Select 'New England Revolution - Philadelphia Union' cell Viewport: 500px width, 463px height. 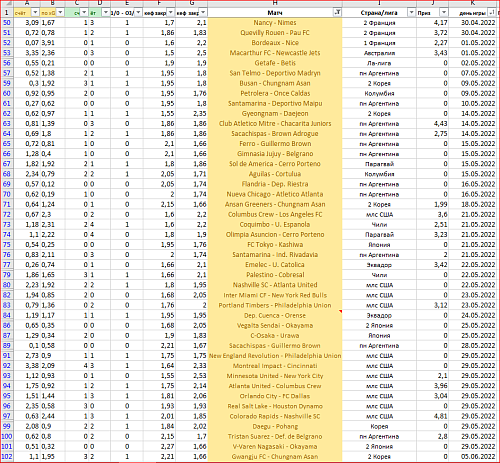pyautogui.click(x=275, y=356)
